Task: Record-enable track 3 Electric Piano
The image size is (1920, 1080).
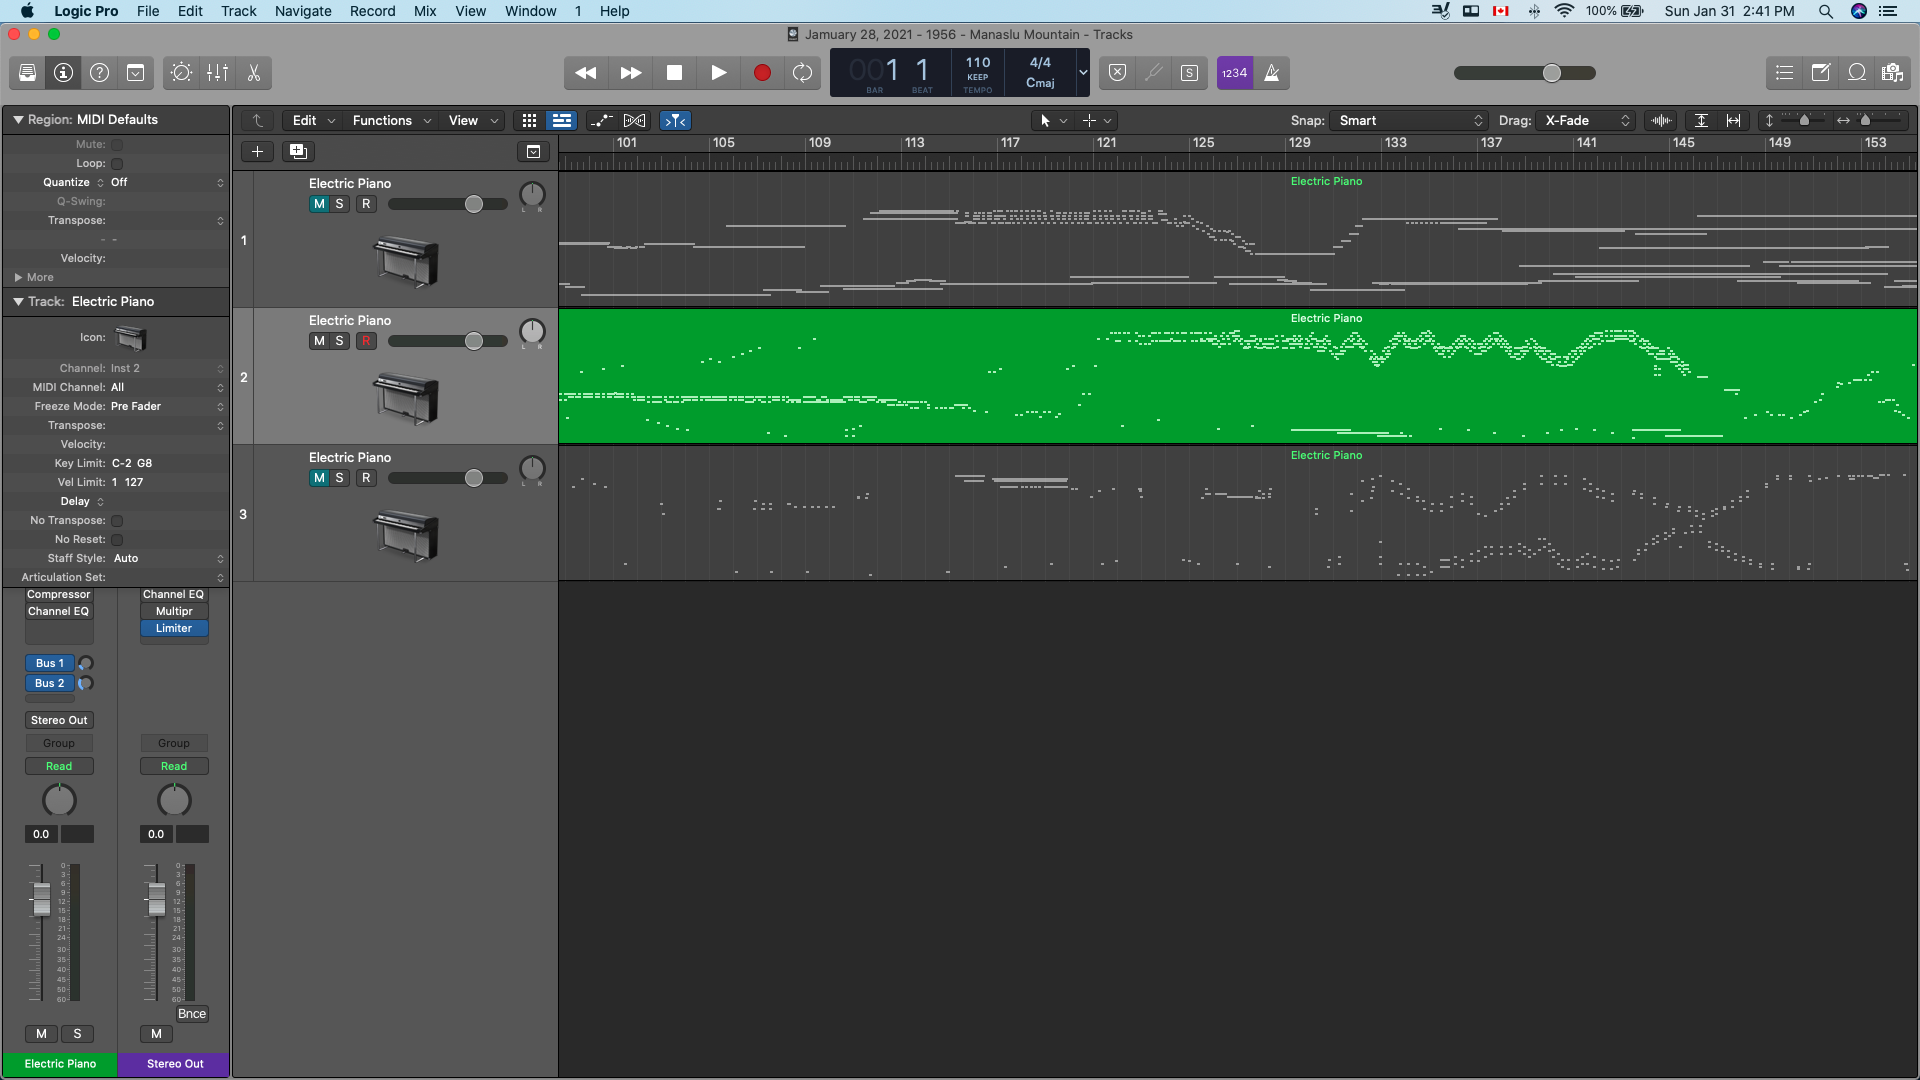Action: [x=367, y=478]
